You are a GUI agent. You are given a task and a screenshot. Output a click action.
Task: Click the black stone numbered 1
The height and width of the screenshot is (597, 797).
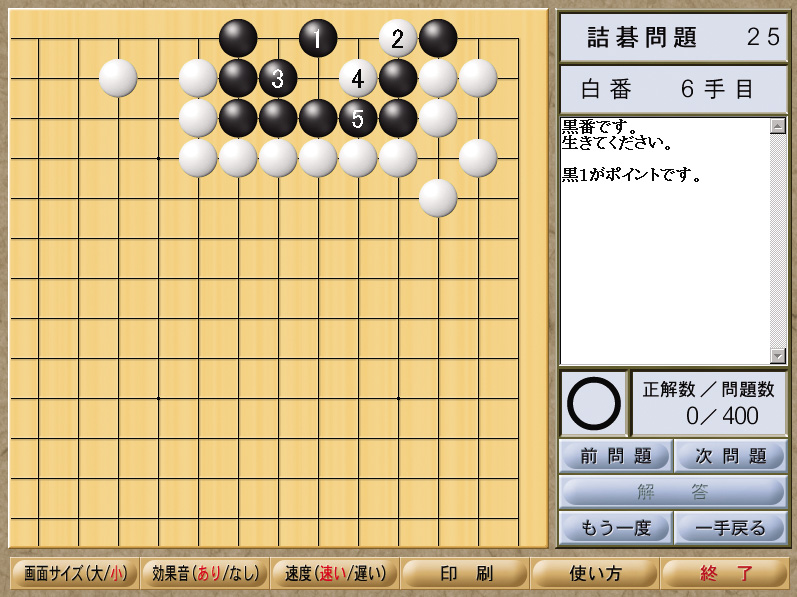318,38
